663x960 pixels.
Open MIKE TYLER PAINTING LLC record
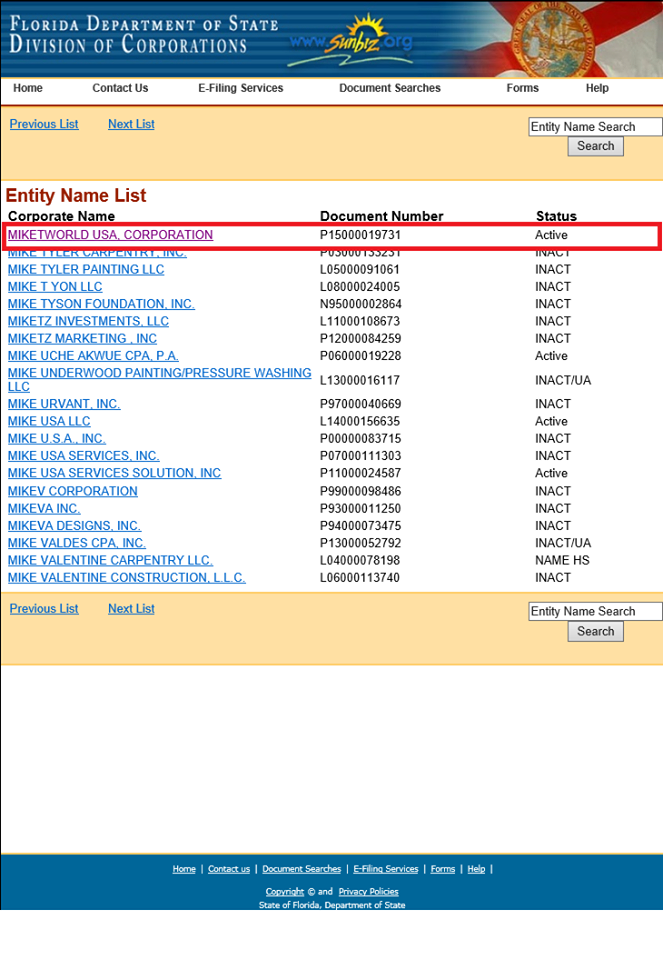pos(86,269)
